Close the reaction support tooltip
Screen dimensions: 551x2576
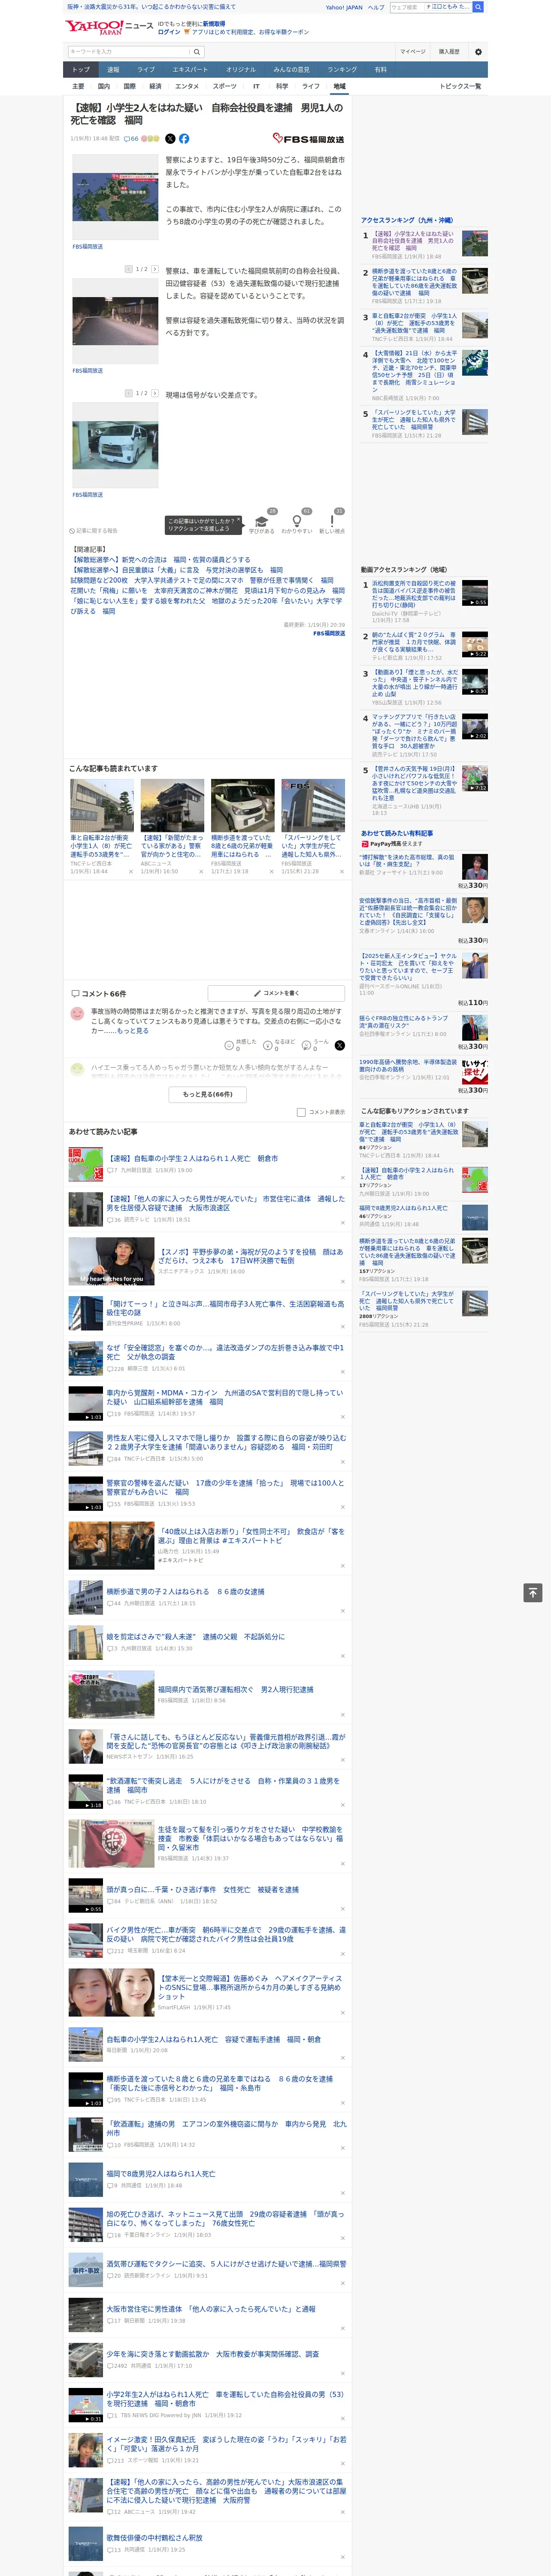[238, 520]
